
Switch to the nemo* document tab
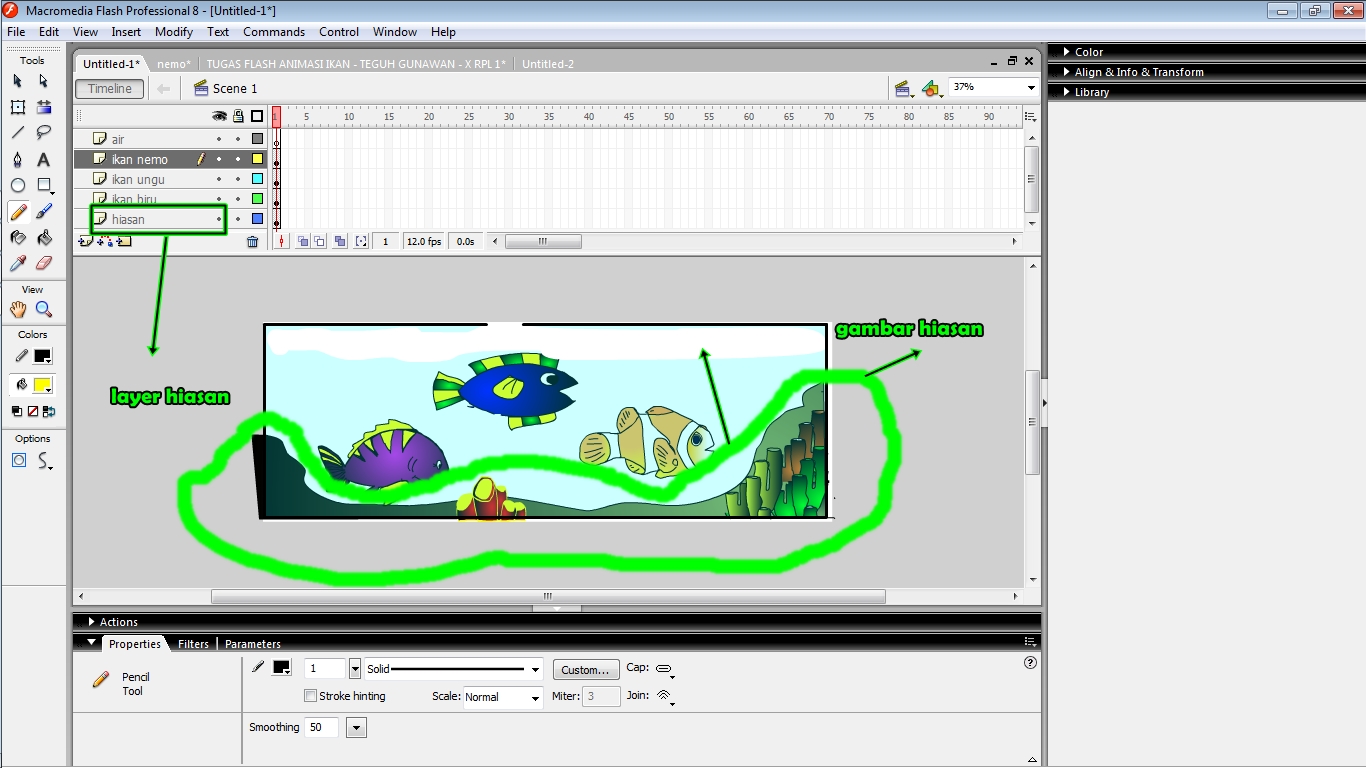174,64
